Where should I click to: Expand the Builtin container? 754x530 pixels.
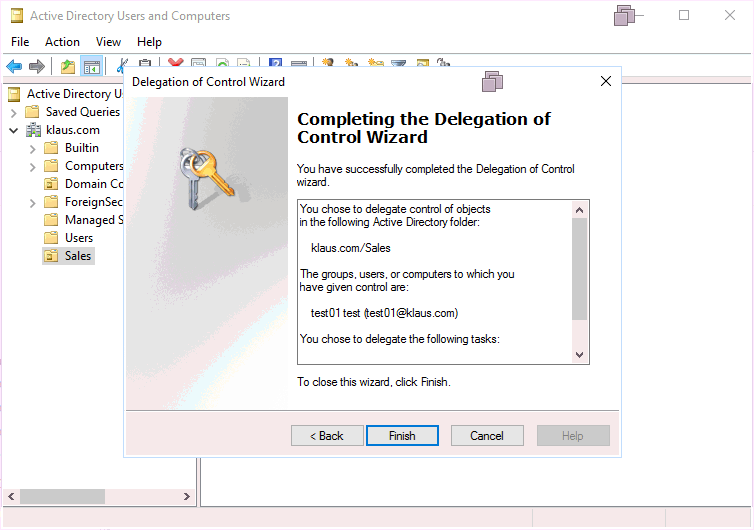click(x=32, y=149)
